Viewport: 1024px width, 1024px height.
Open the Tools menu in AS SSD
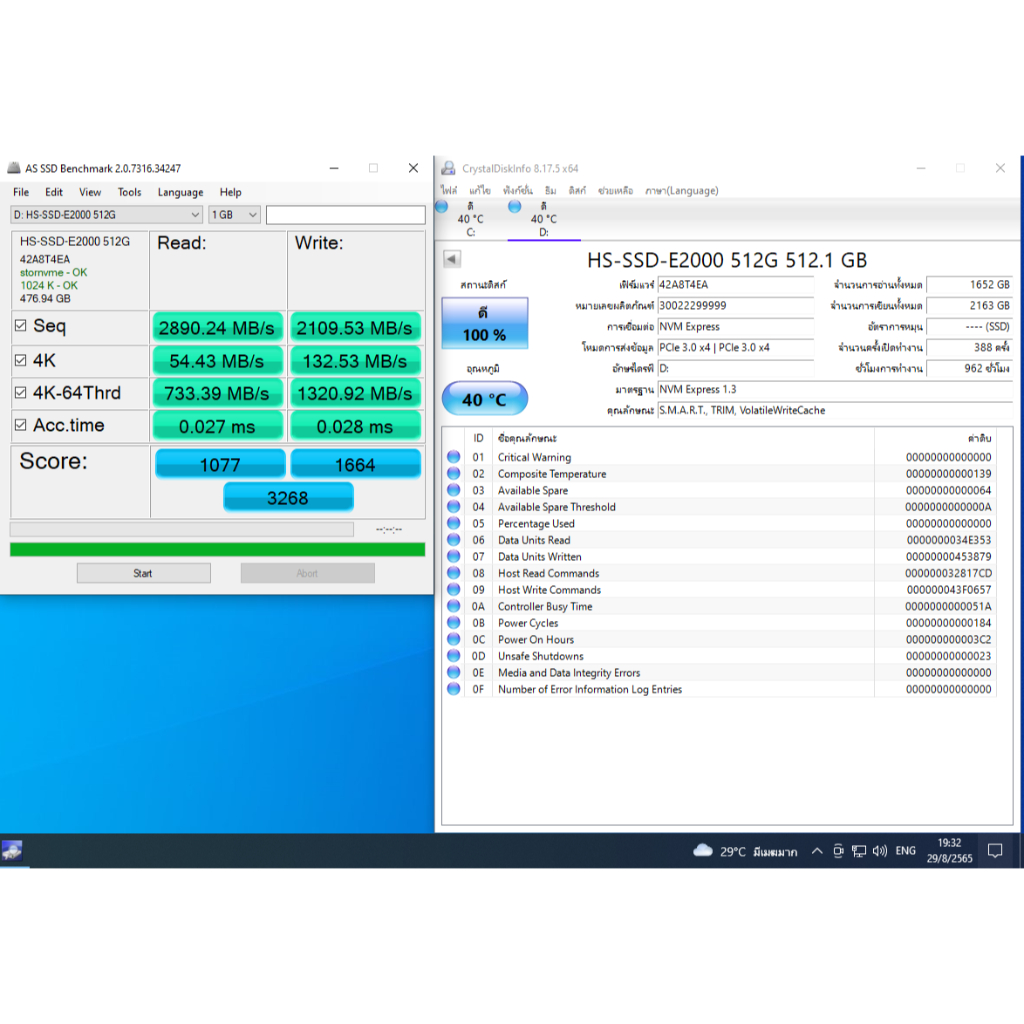(x=129, y=192)
